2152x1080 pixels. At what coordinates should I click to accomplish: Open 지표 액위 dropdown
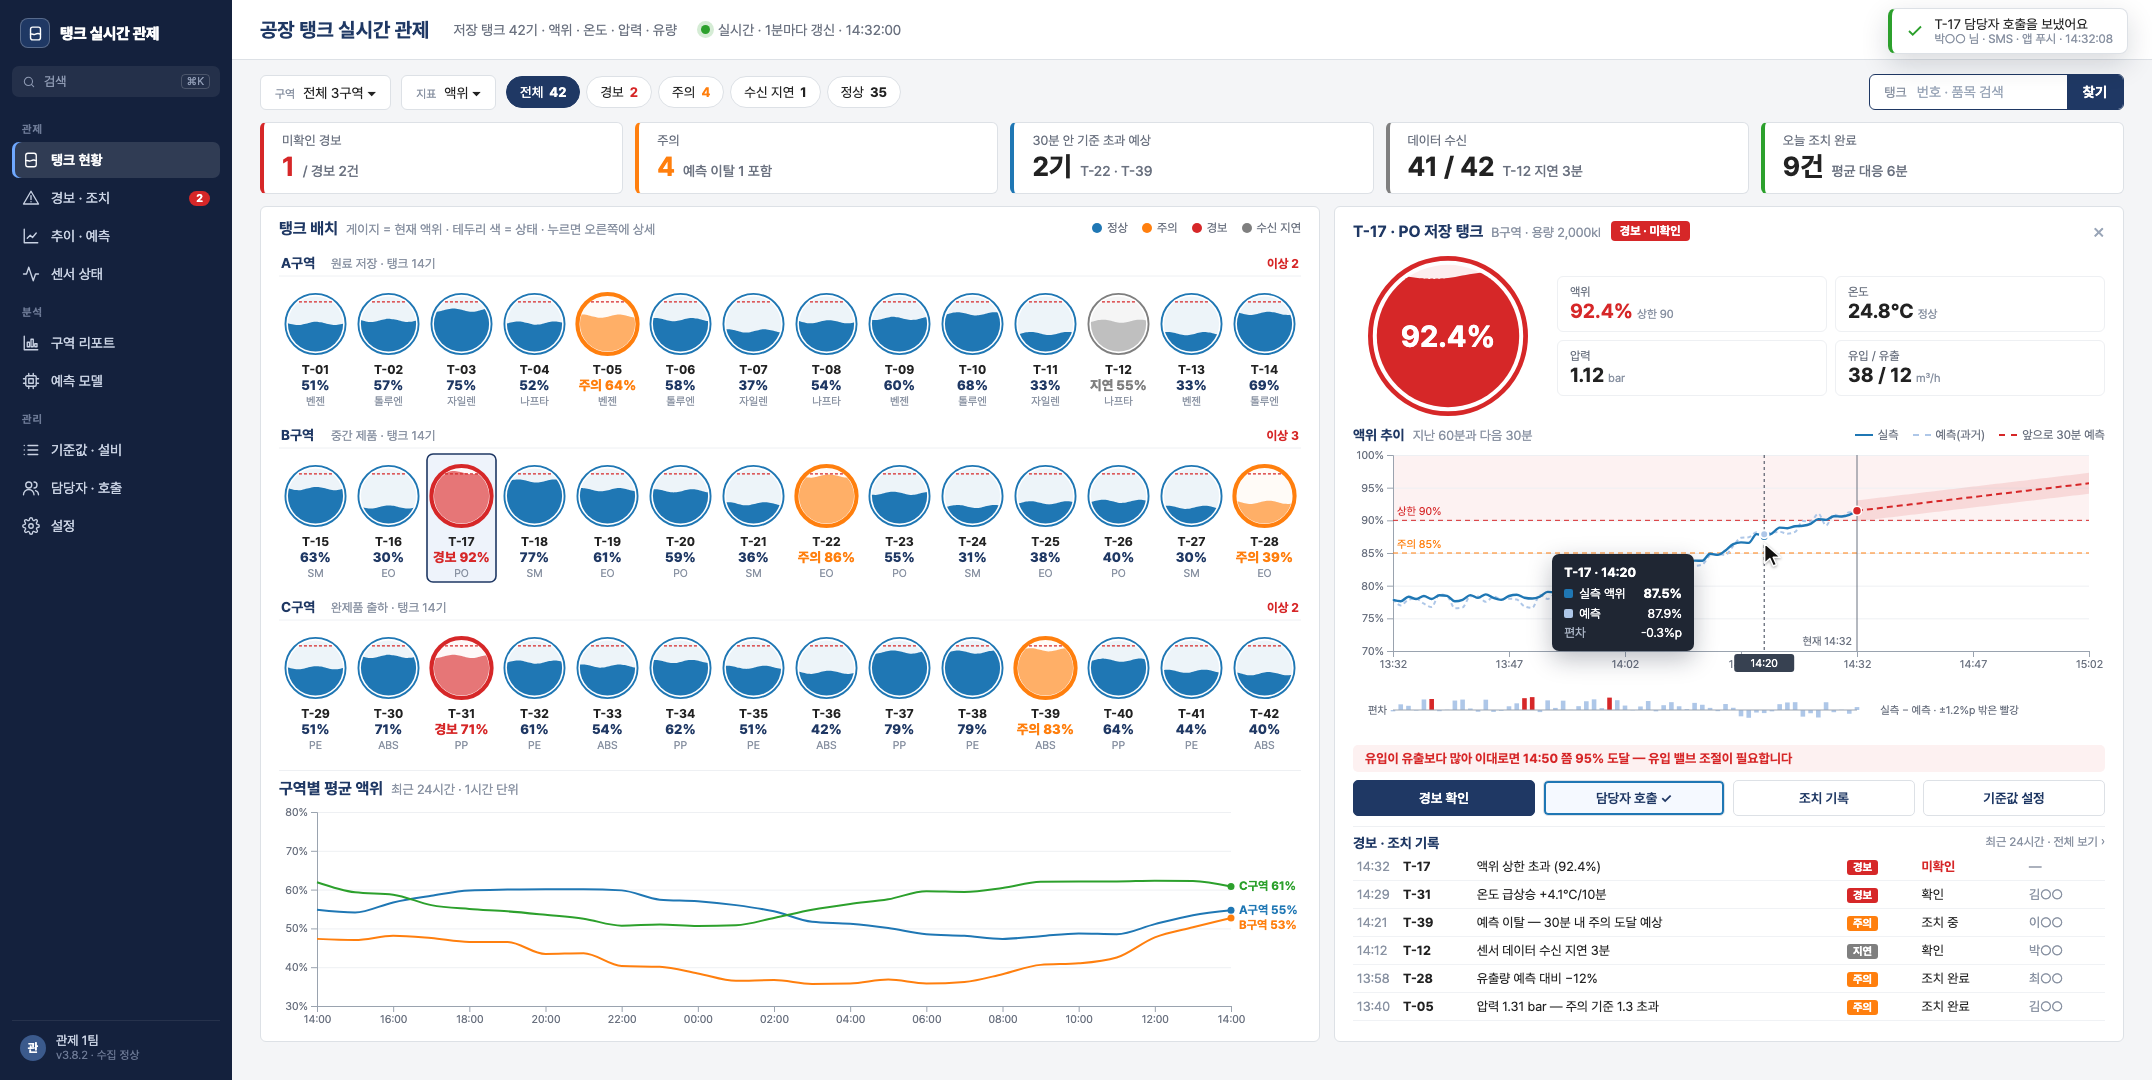448,93
